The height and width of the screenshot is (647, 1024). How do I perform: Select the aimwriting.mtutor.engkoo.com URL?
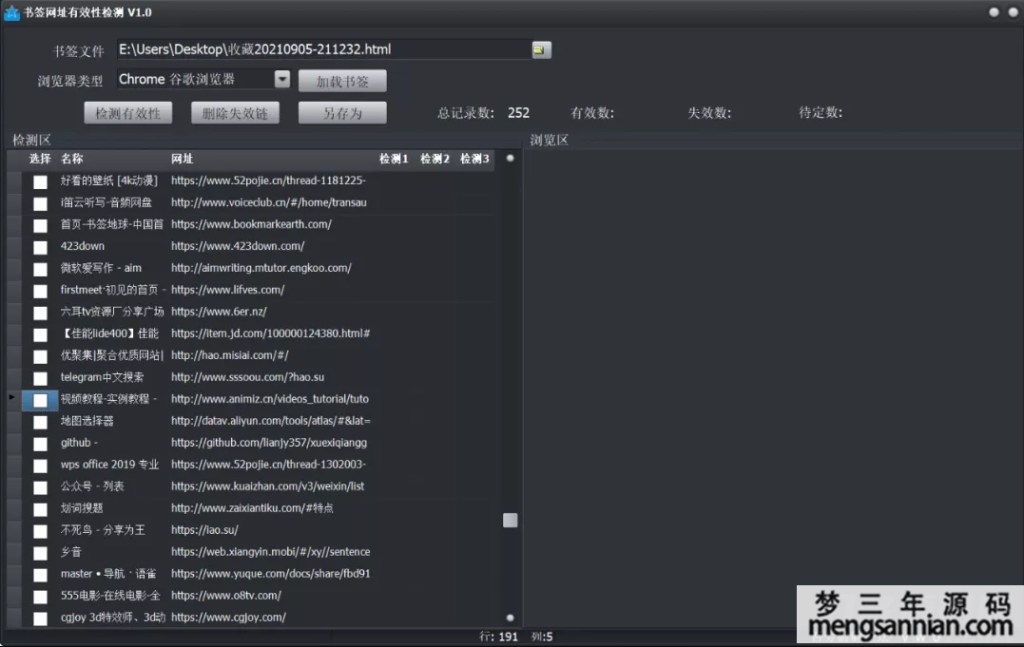(x=261, y=268)
